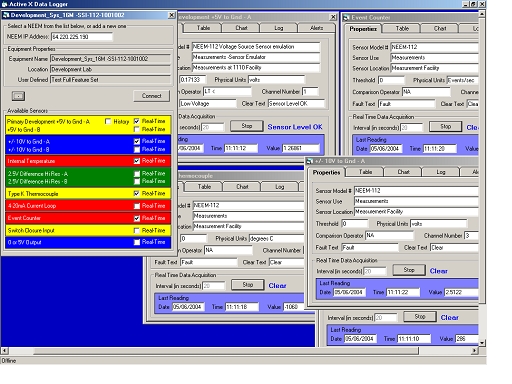
Task: Click the Offline status bar entry
Action: click(9, 361)
